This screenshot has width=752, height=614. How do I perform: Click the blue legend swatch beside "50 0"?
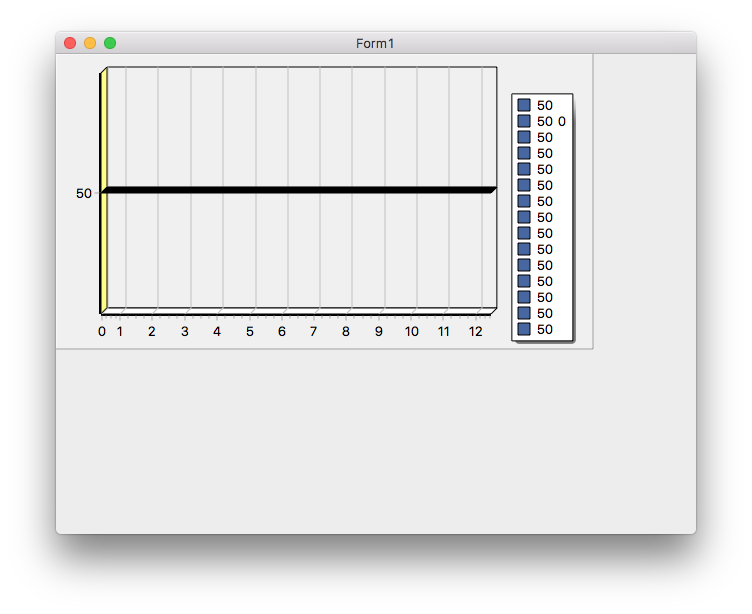point(524,121)
